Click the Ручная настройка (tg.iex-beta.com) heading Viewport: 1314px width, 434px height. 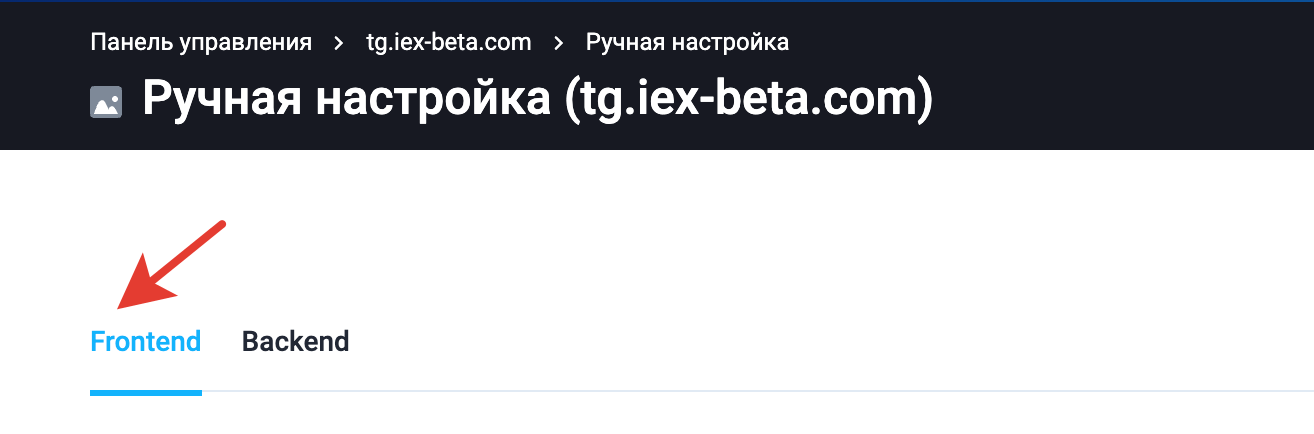[x=537, y=100]
